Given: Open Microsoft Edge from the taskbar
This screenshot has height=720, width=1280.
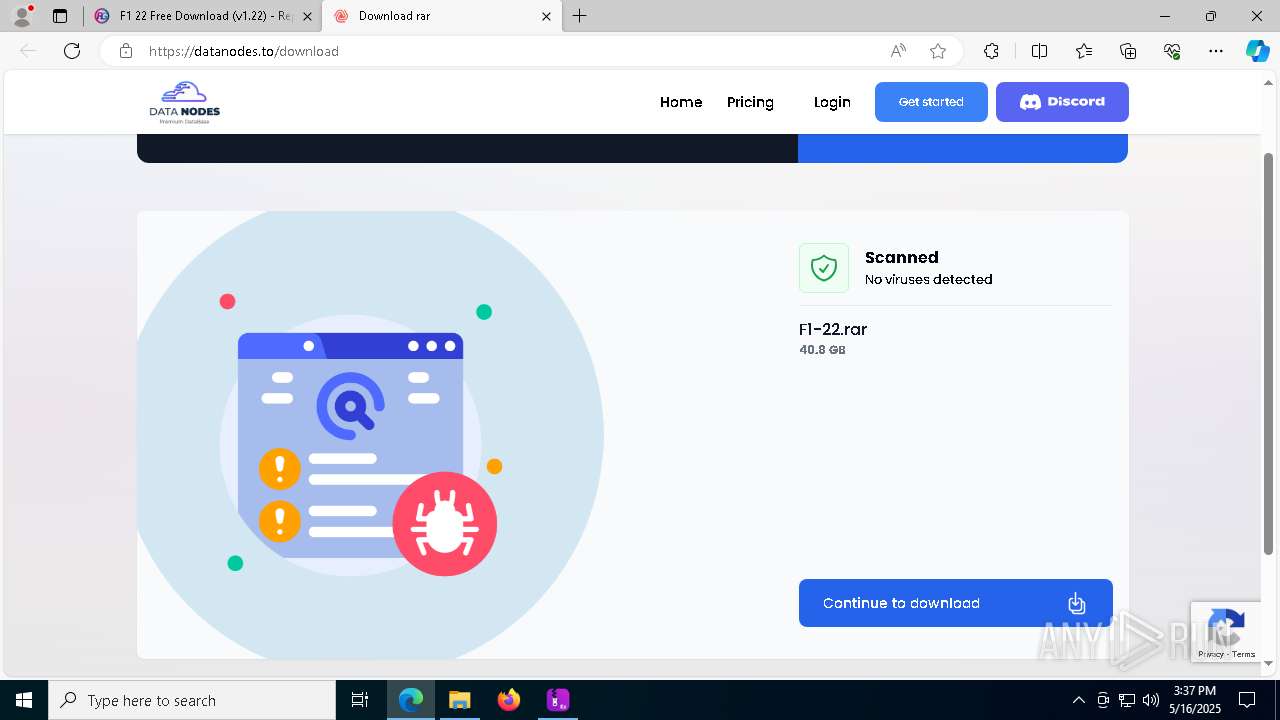Looking at the screenshot, I should 411,700.
